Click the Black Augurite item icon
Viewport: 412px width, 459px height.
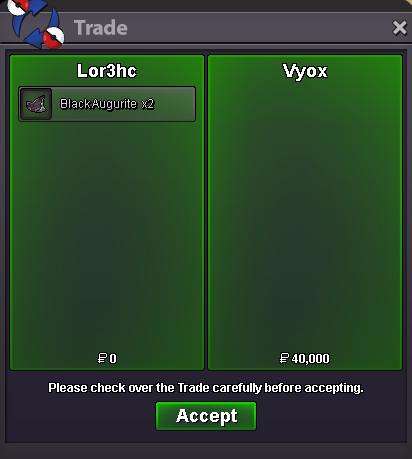point(36,104)
